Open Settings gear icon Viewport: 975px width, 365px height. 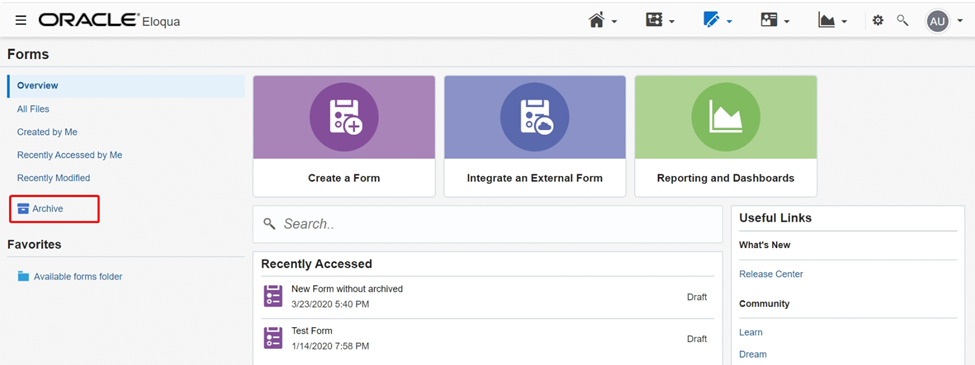(x=877, y=21)
